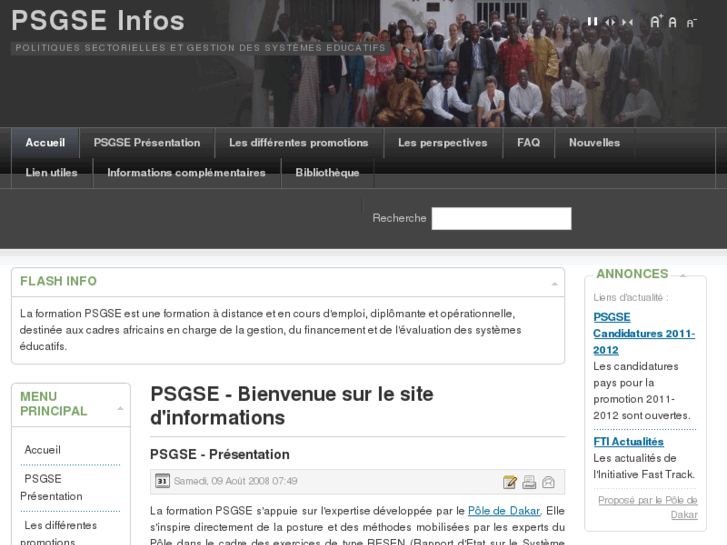Click the edit article pencil icon
Viewport: 727px width, 545px height.
pos(510,482)
